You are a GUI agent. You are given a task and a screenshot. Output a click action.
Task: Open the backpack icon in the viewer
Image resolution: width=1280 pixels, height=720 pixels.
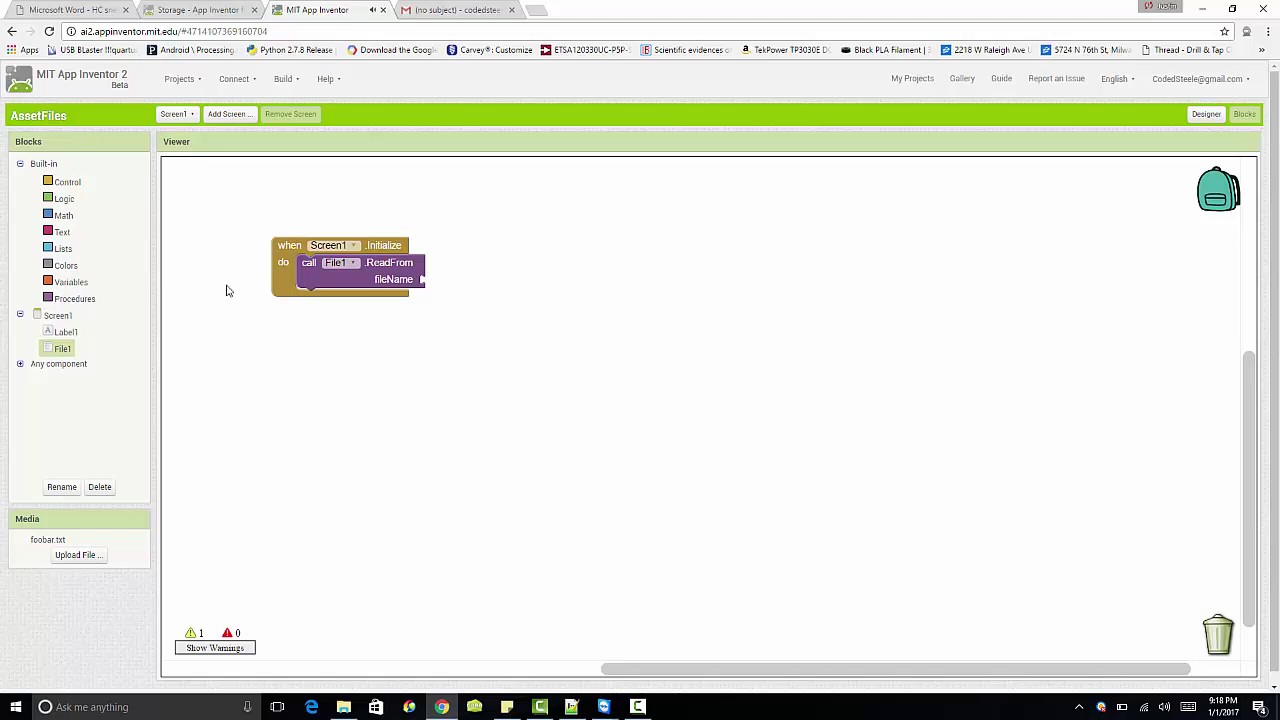click(x=1218, y=189)
